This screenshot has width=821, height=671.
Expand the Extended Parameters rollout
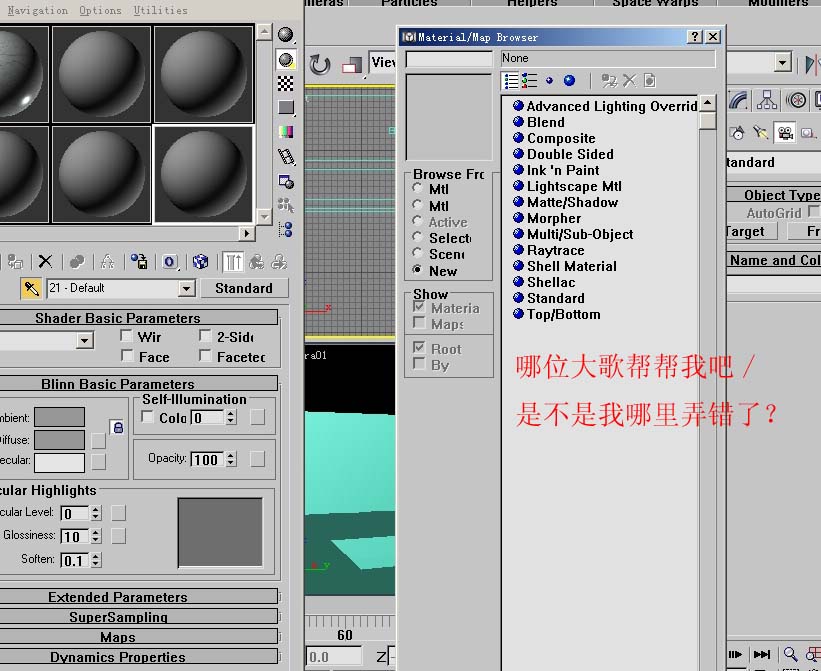point(138,597)
